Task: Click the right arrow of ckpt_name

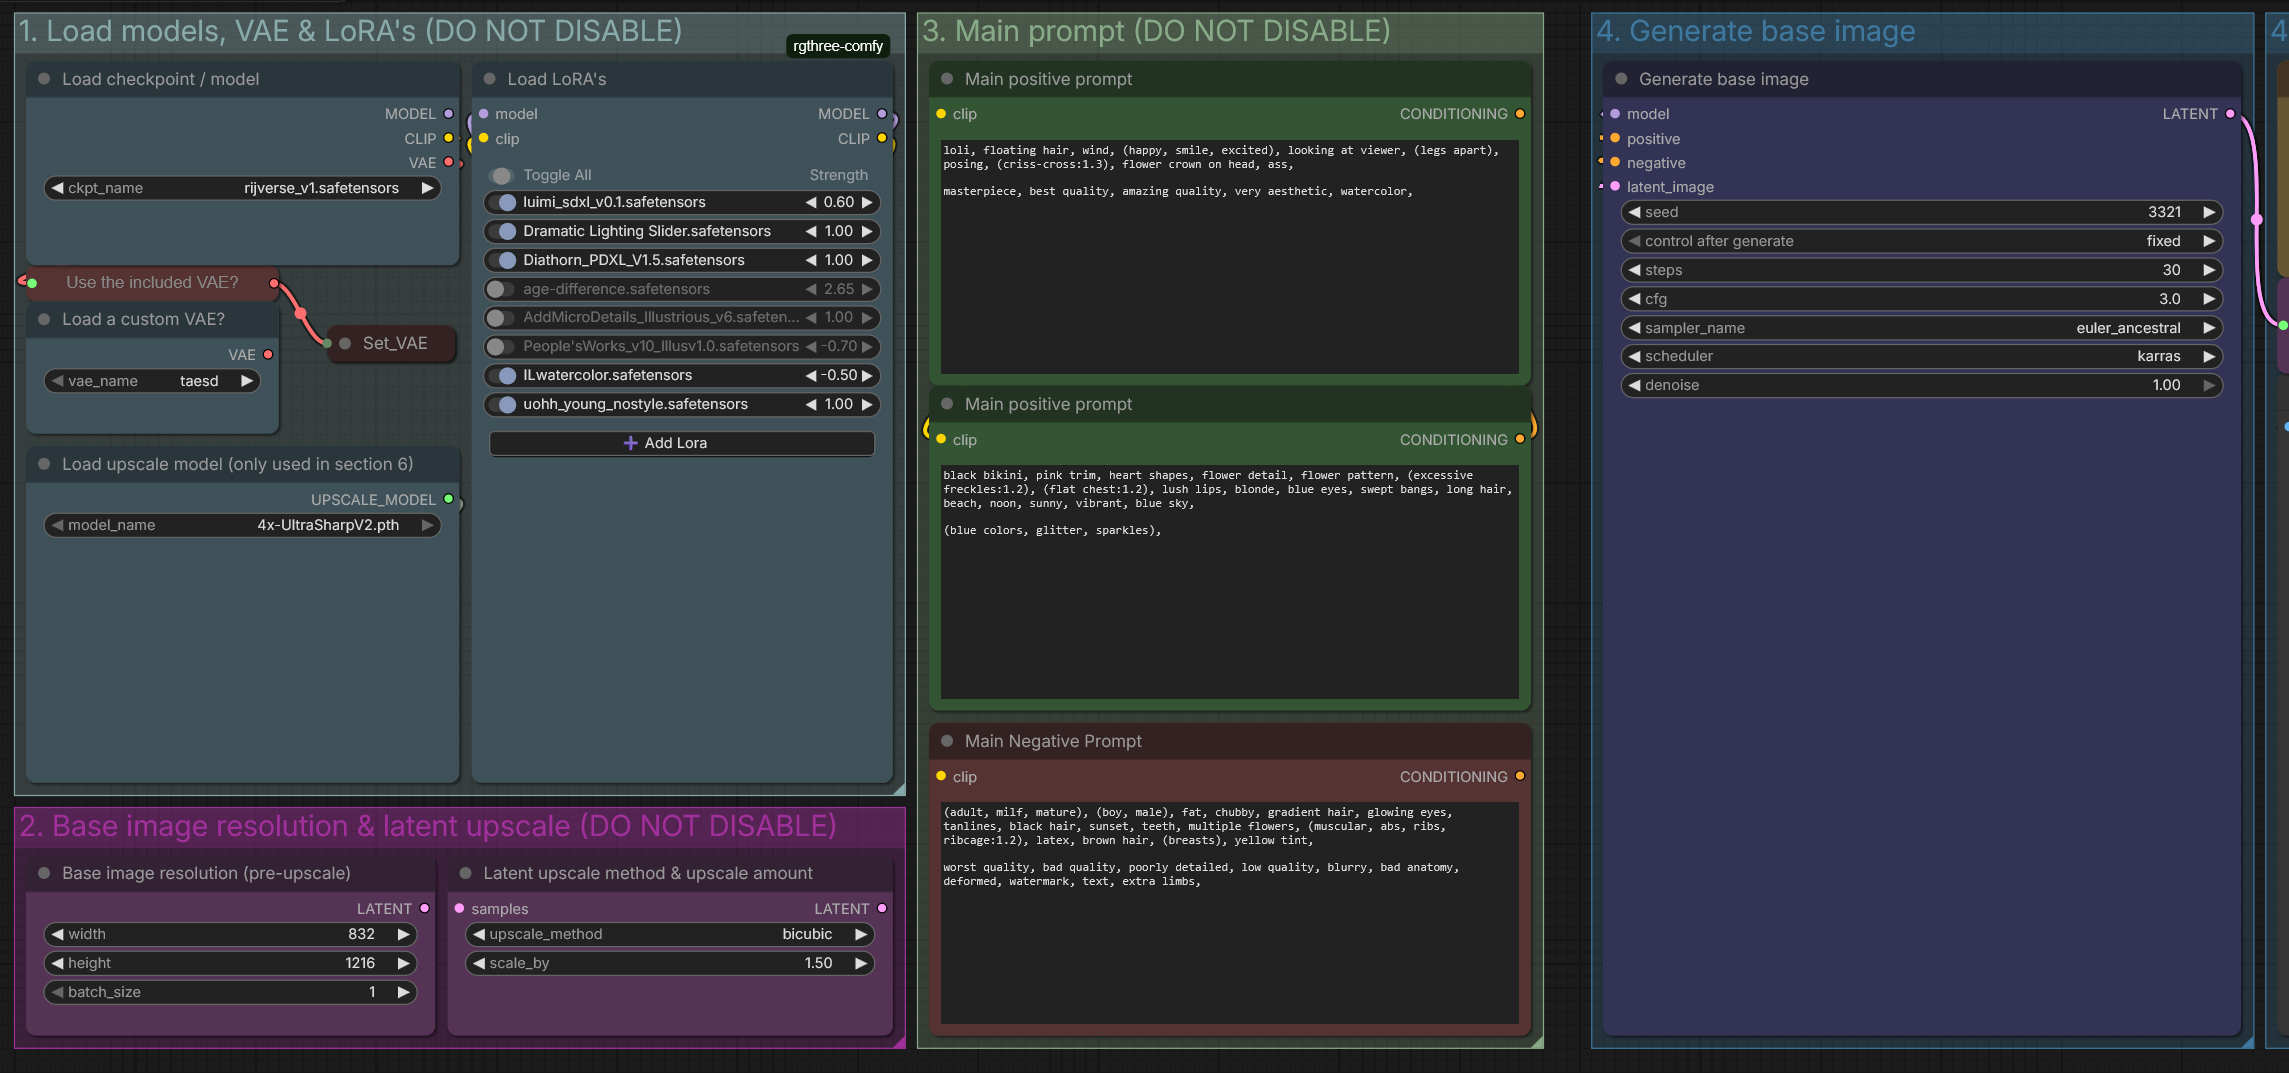Action: tap(428, 188)
